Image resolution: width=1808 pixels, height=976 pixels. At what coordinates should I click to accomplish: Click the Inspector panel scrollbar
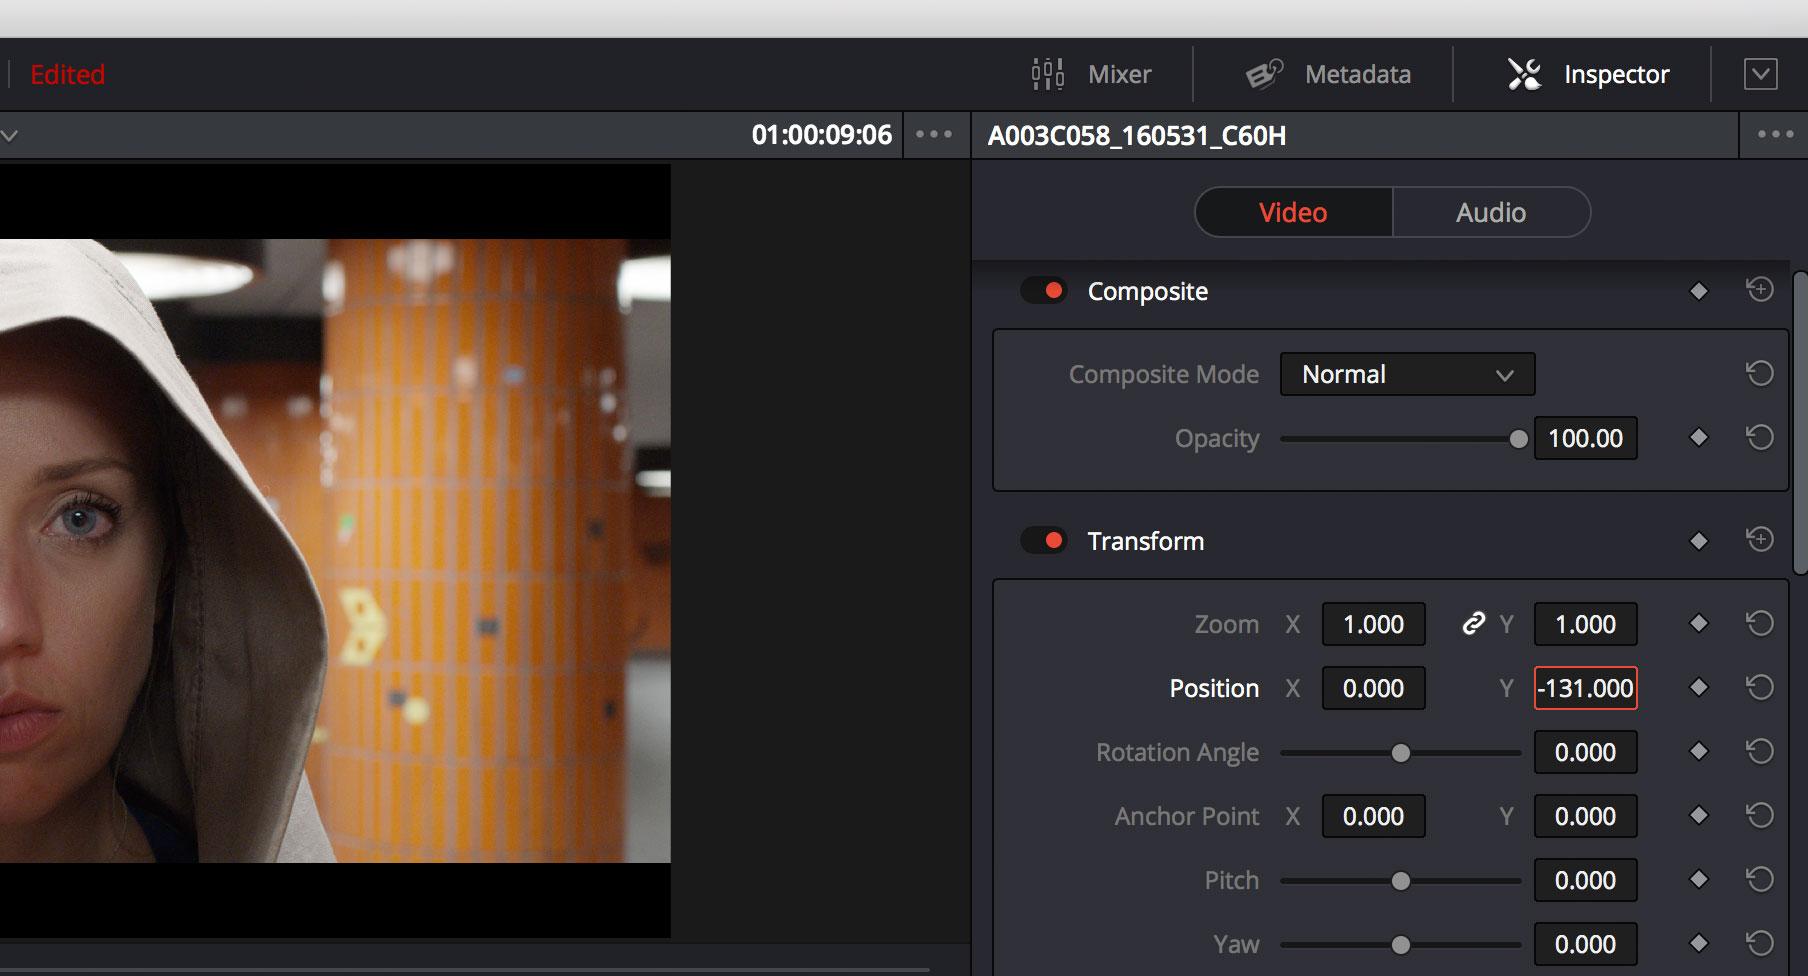[x=1800, y=422]
